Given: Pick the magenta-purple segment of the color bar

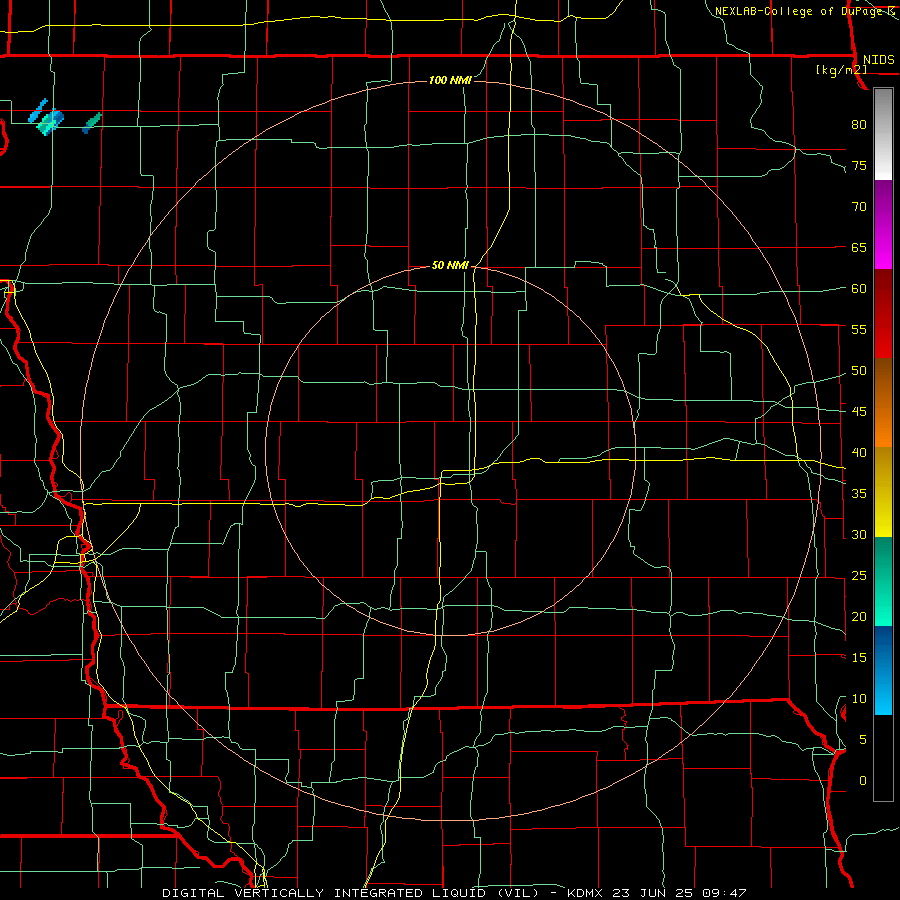Looking at the screenshot, I should 883,224.
